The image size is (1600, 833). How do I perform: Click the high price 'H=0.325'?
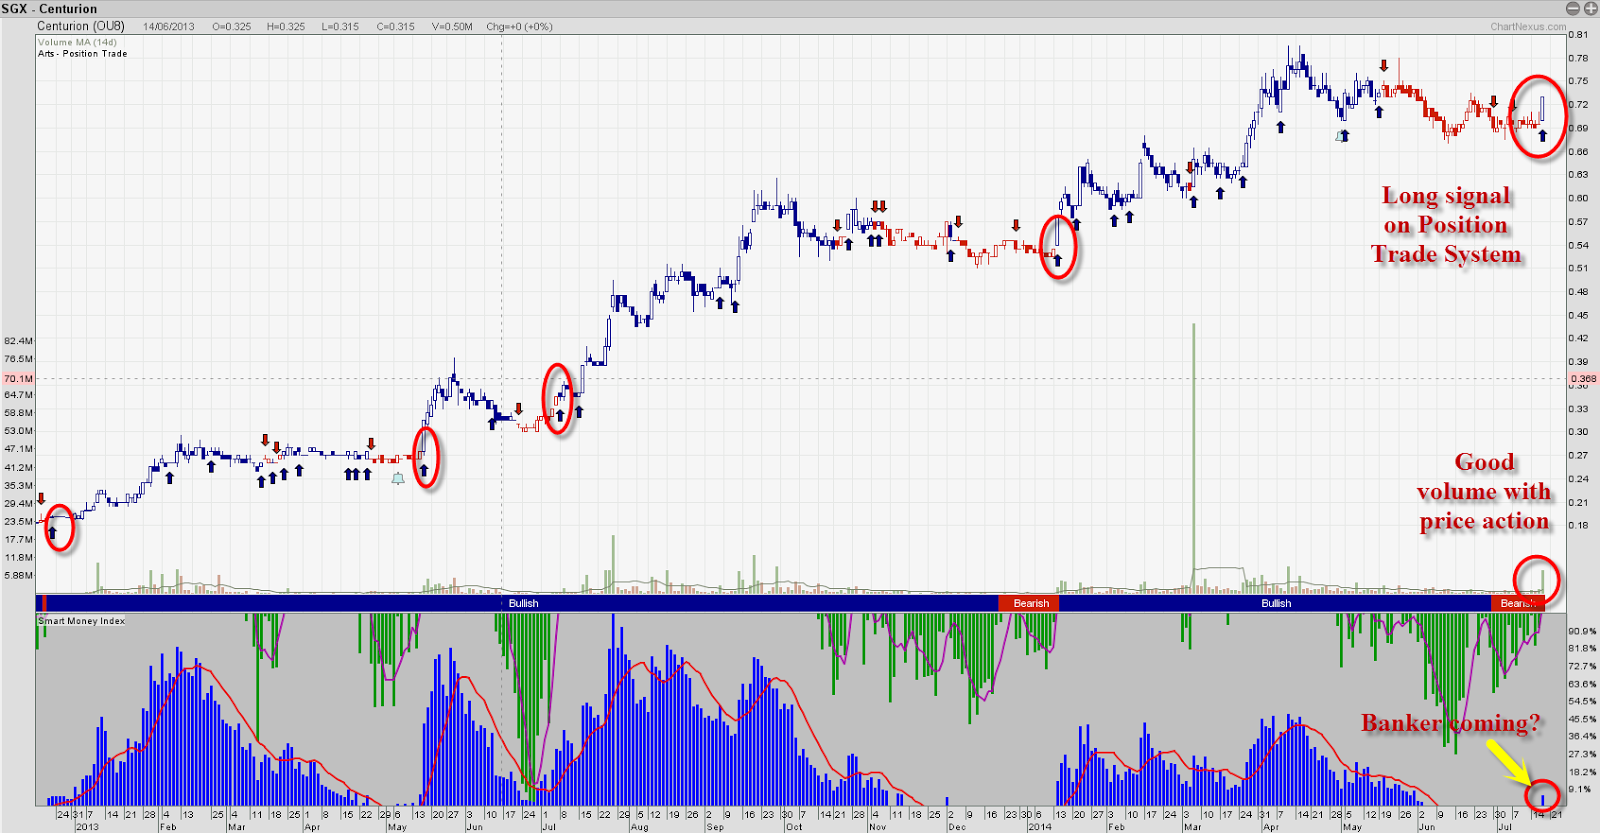point(286,27)
